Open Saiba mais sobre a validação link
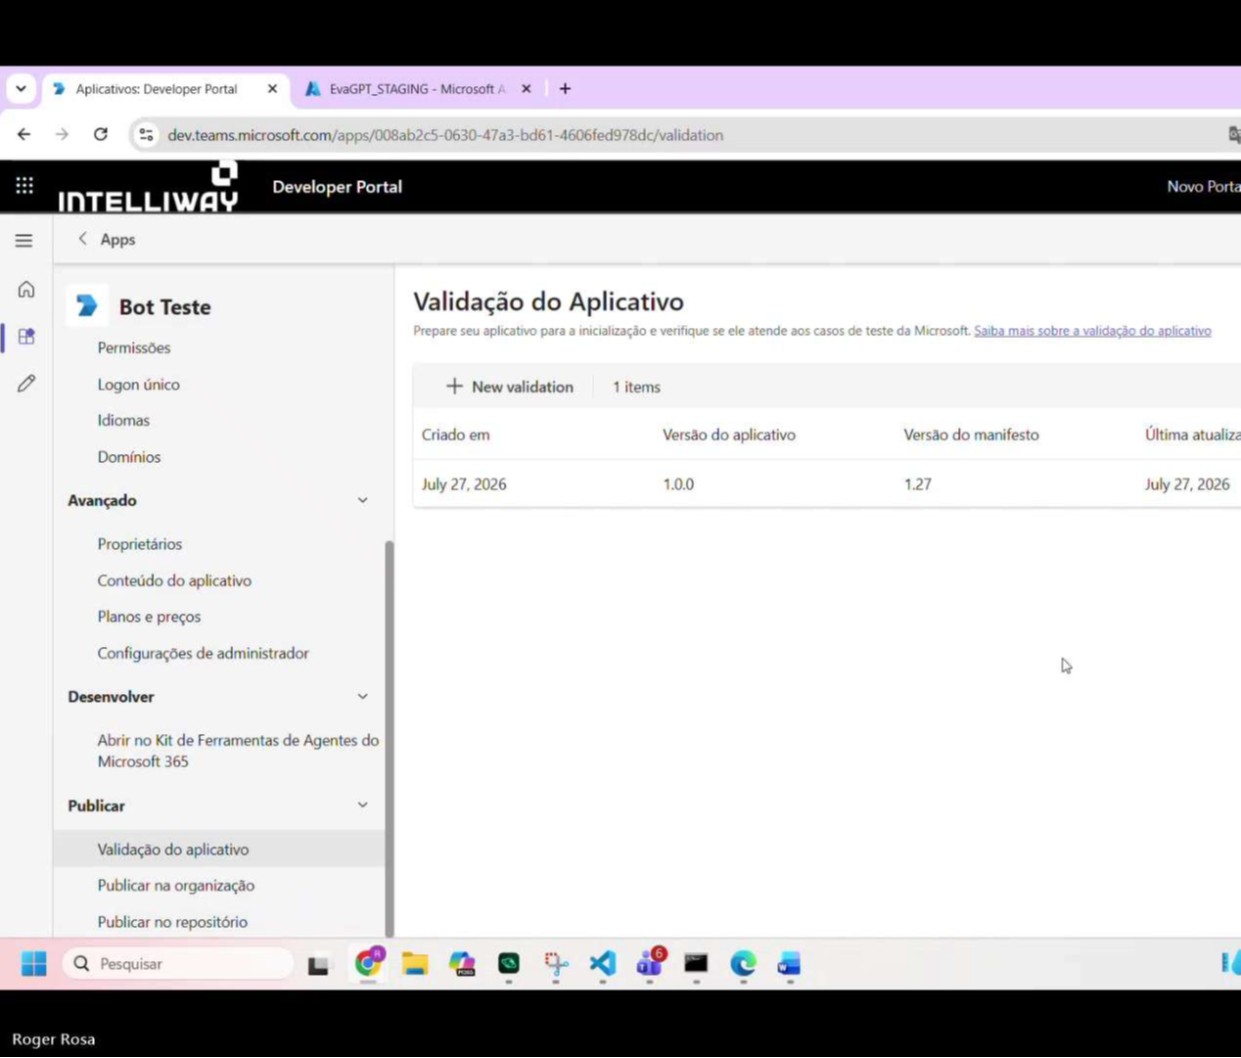Screen dimensions: 1241x1058 coord(1092,331)
